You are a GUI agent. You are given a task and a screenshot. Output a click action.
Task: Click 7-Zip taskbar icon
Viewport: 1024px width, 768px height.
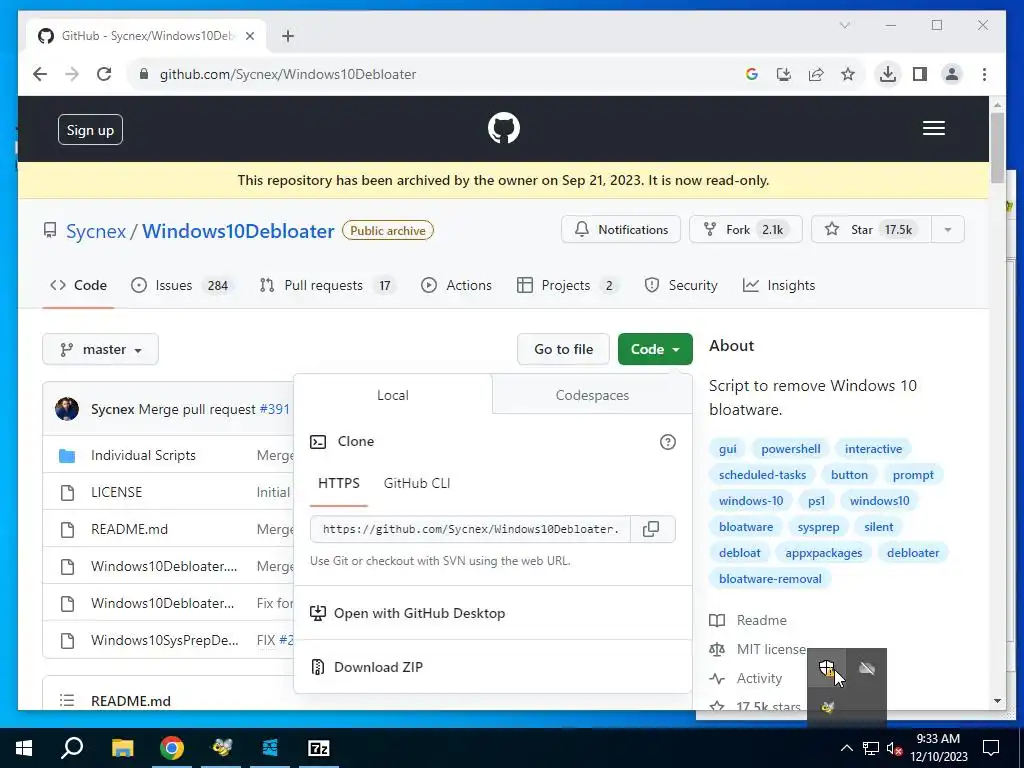pos(319,748)
